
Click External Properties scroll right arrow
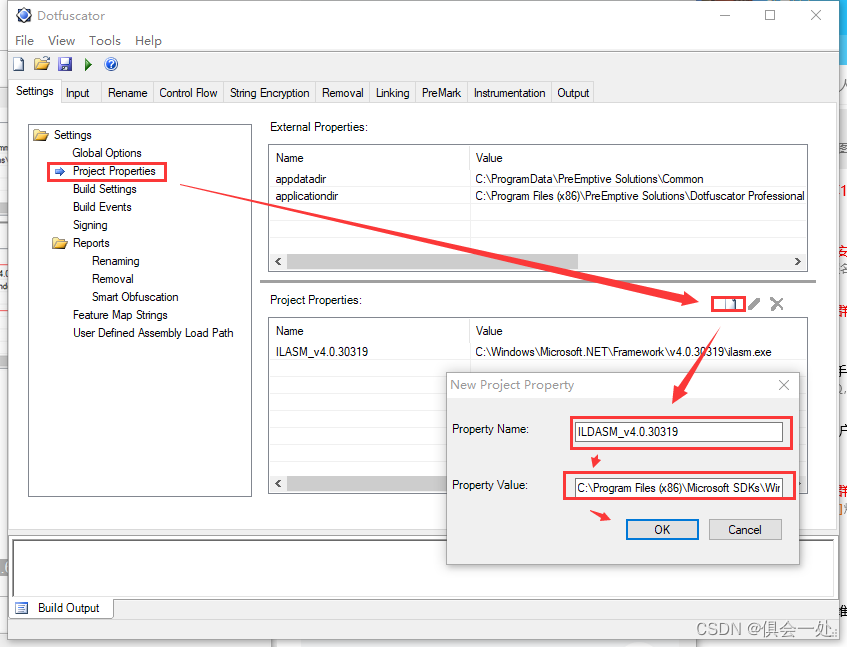798,261
